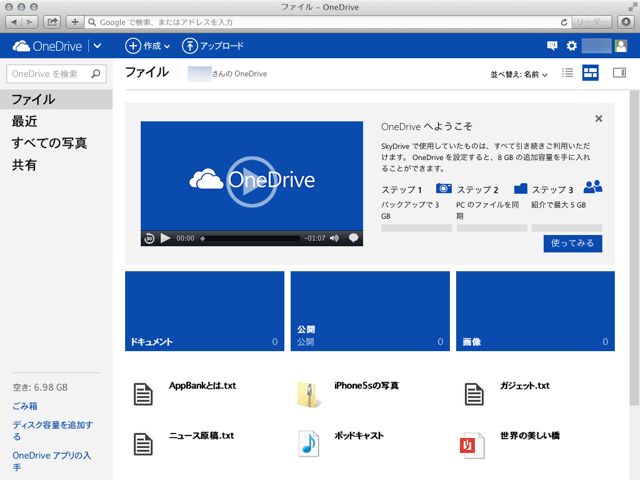Screen dimensions: 640x480
Task: Click the rewind 30 seconds icon
Action: tap(149, 238)
